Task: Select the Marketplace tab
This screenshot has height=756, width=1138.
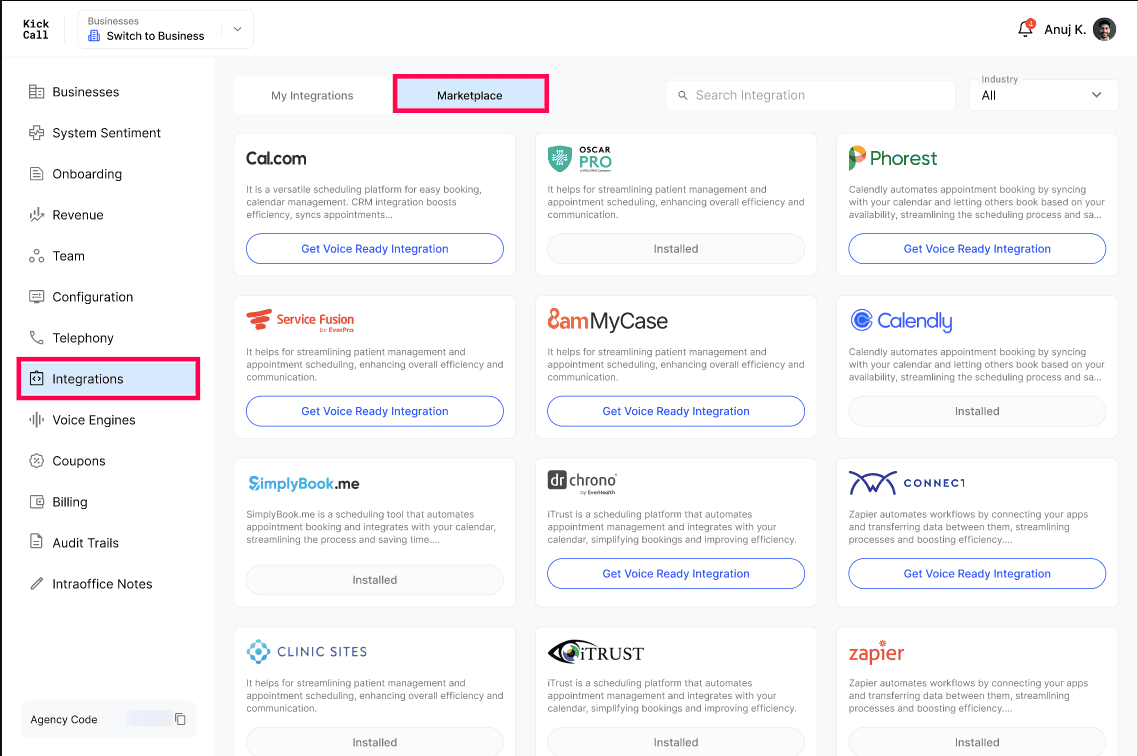Action: (470, 95)
